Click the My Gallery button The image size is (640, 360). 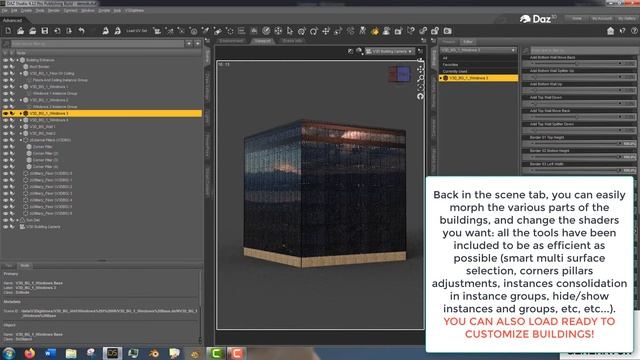[627, 19]
